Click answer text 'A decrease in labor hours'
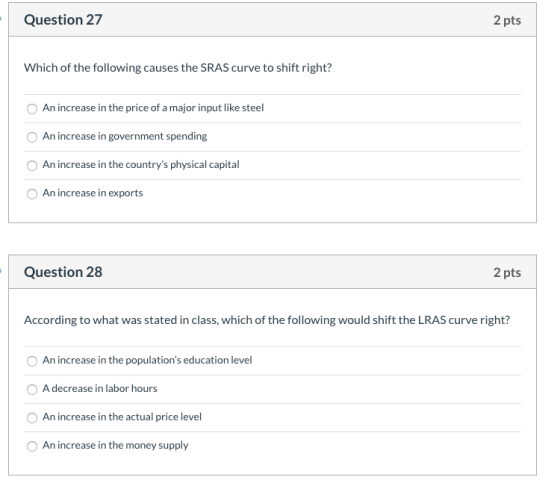 [100, 388]
